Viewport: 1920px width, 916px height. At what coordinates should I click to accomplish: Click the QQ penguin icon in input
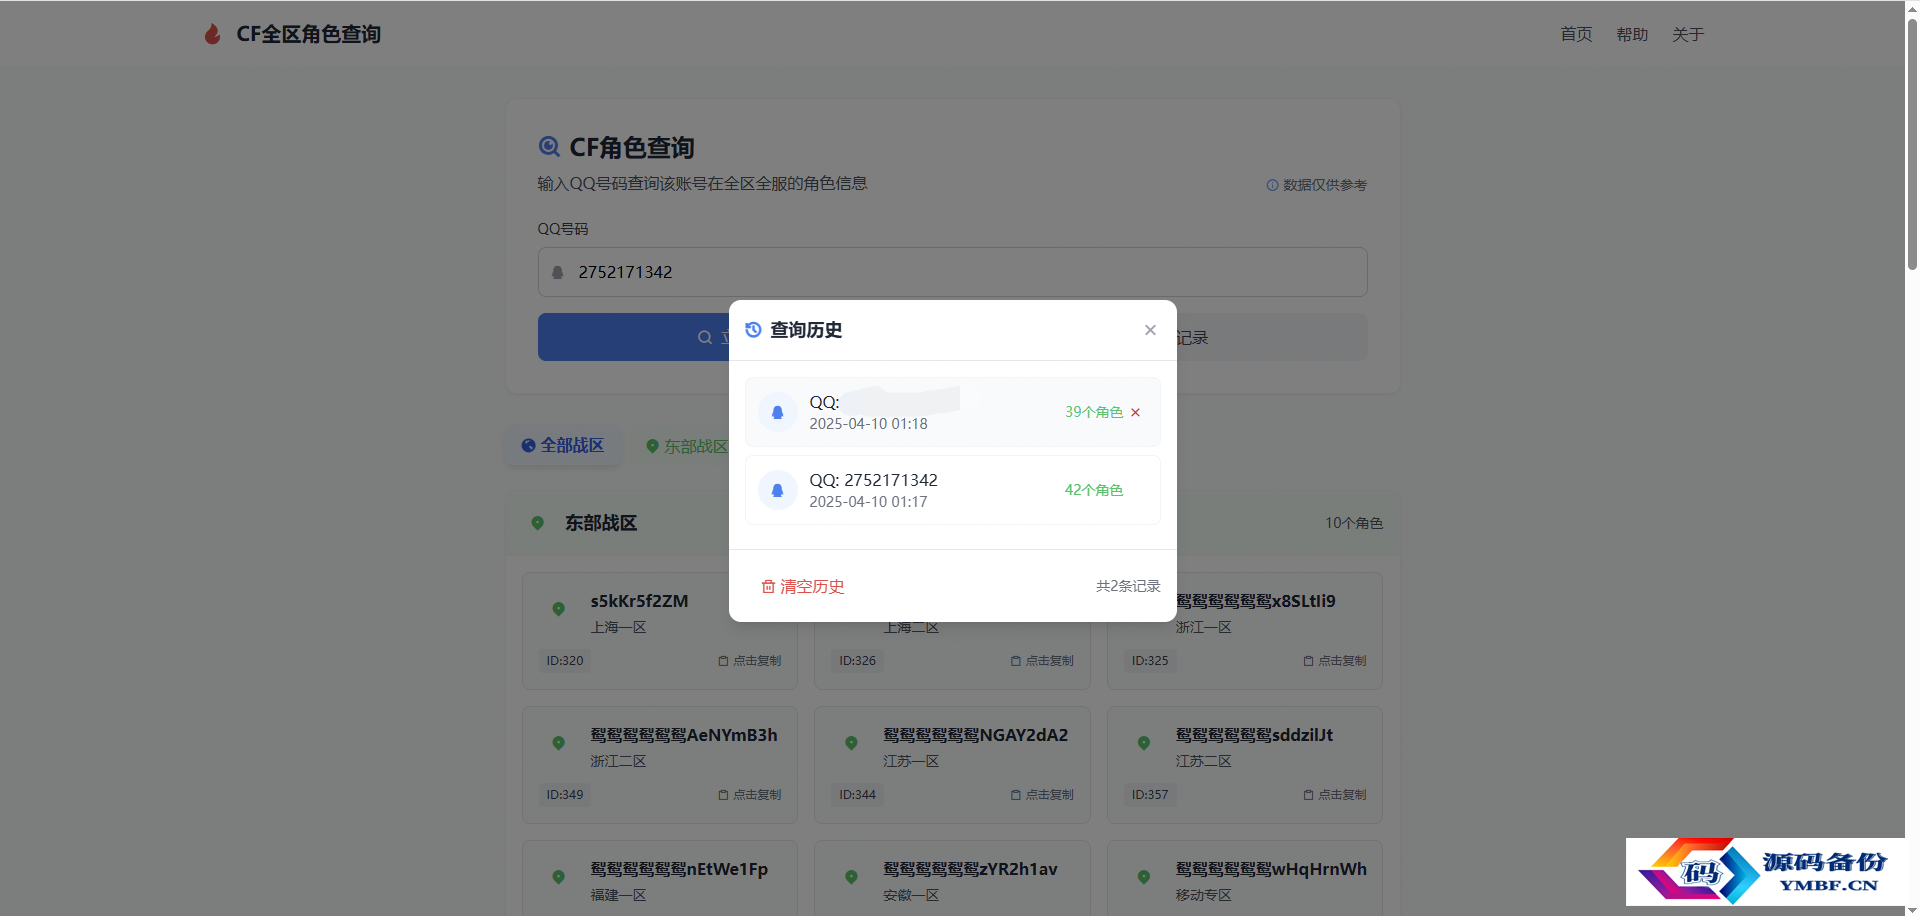pyautogui.click(x=558, y=272)
